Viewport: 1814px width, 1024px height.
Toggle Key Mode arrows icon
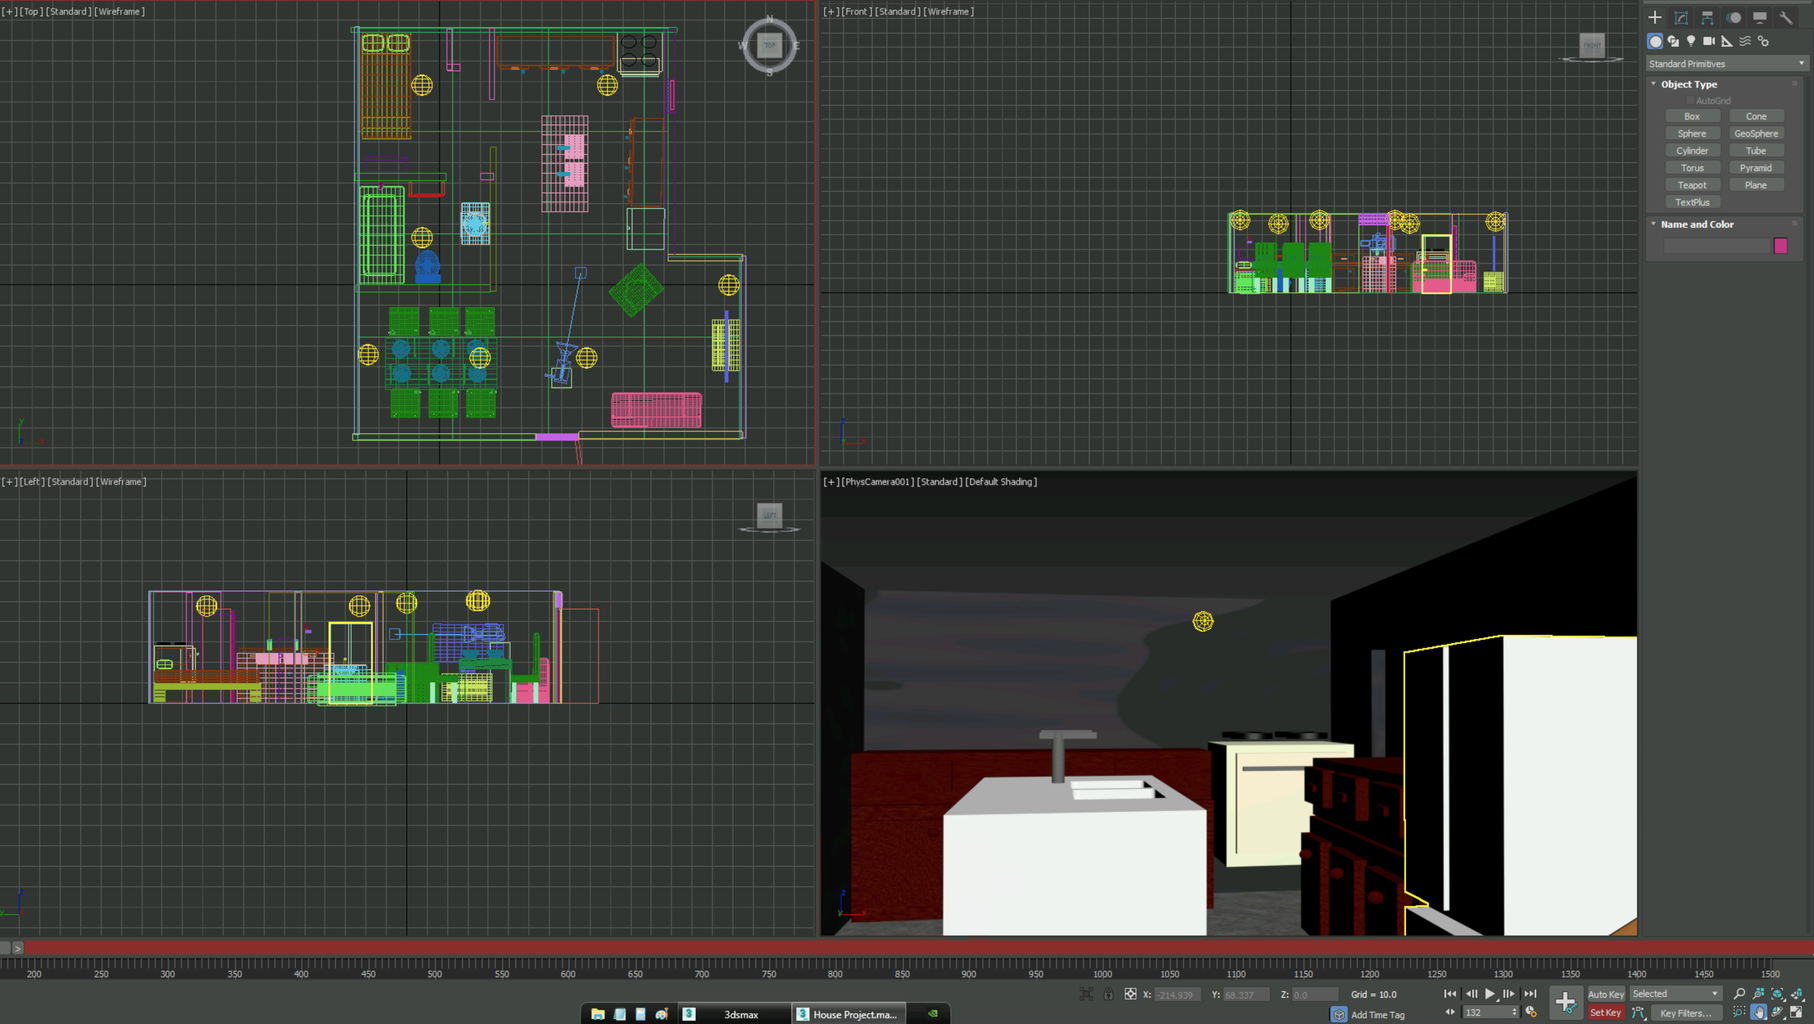[1450, 1013]
